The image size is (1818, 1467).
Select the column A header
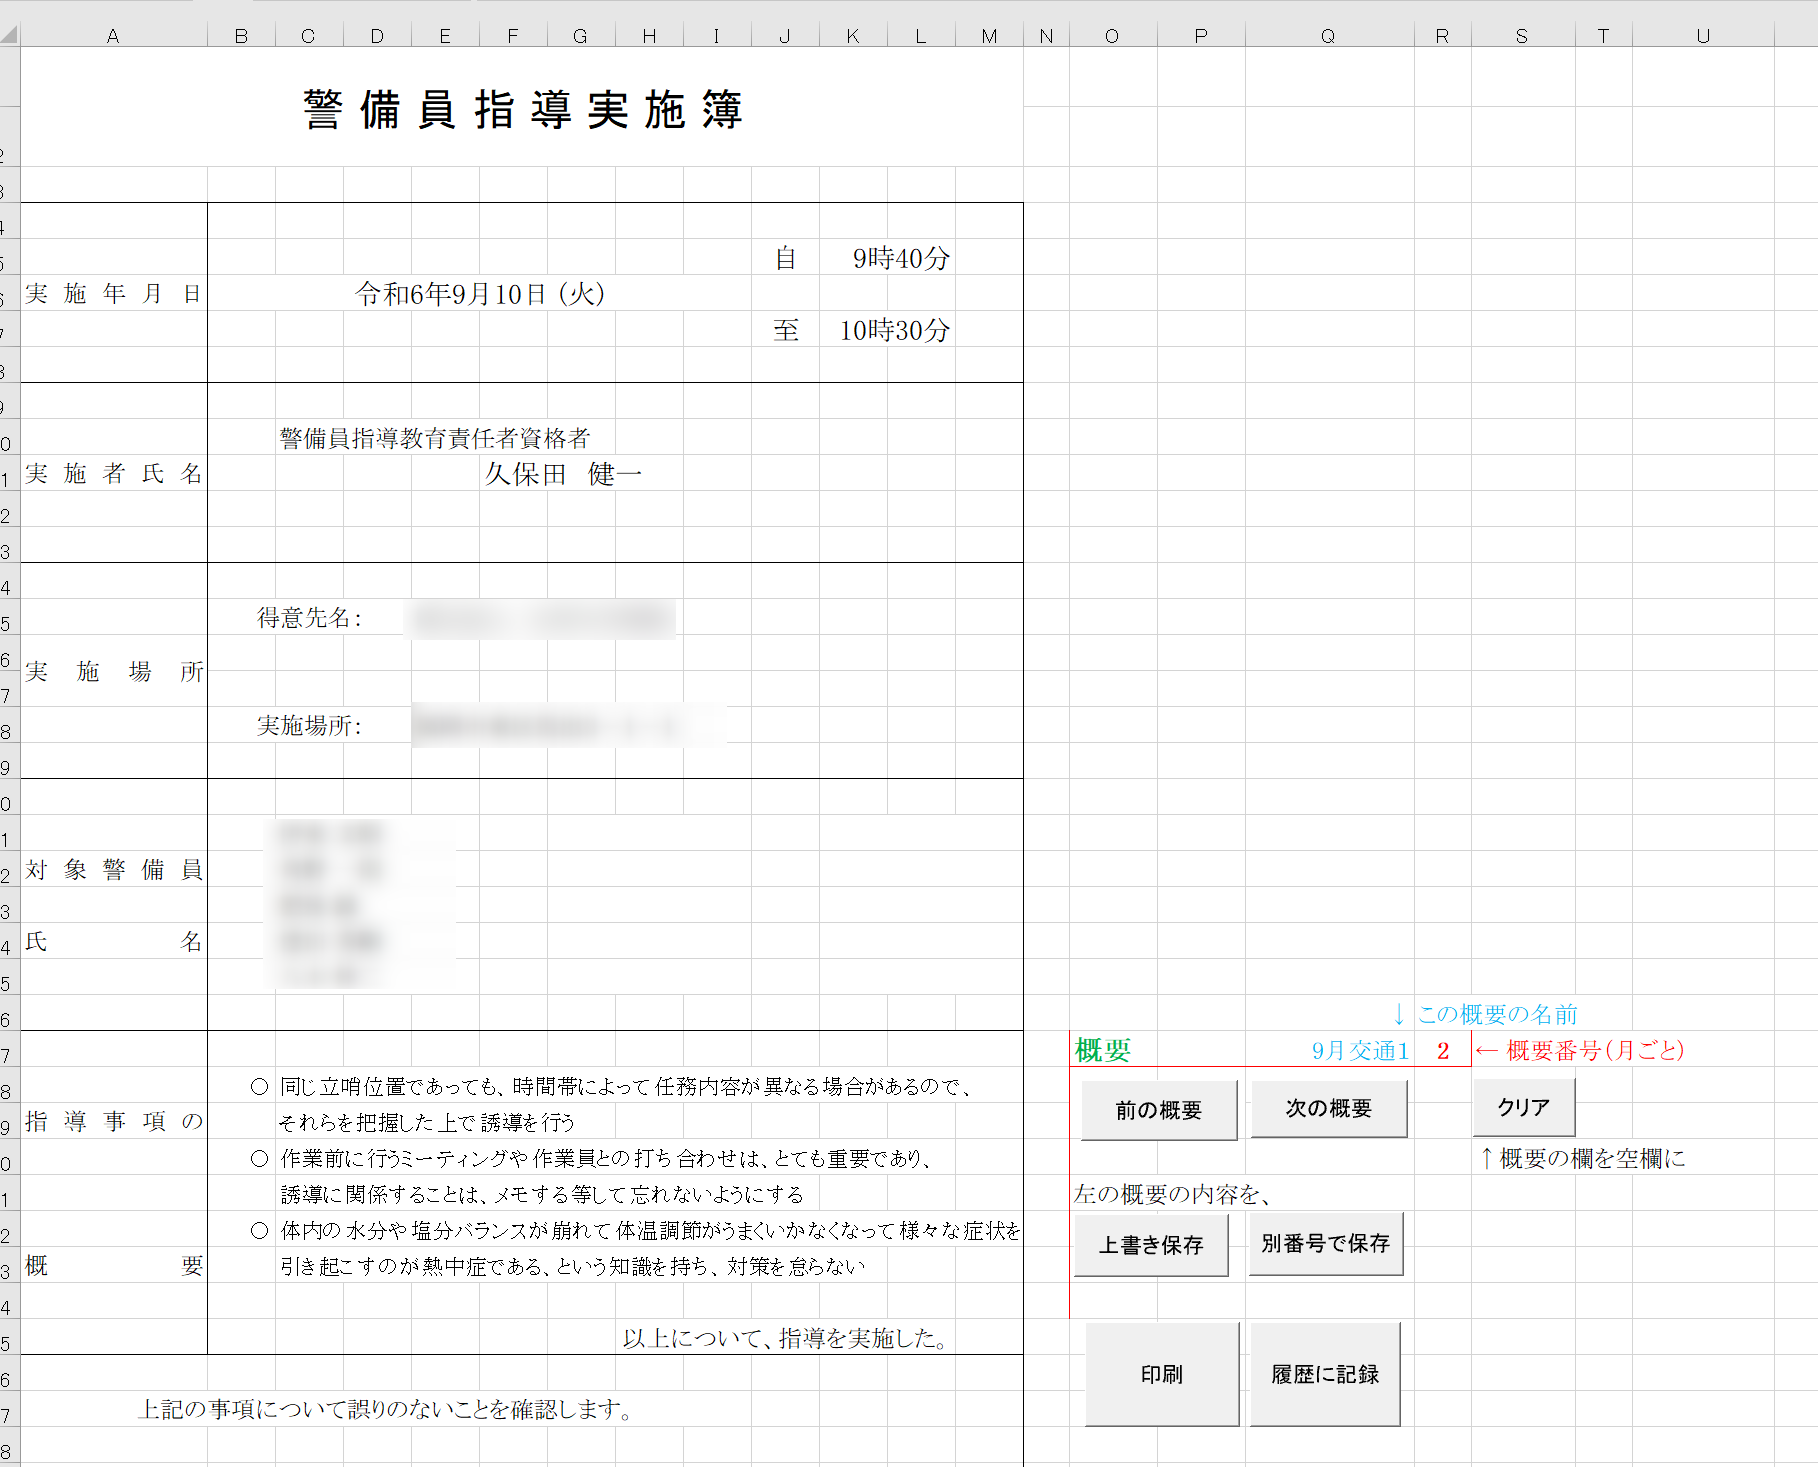tap(113, 36)
